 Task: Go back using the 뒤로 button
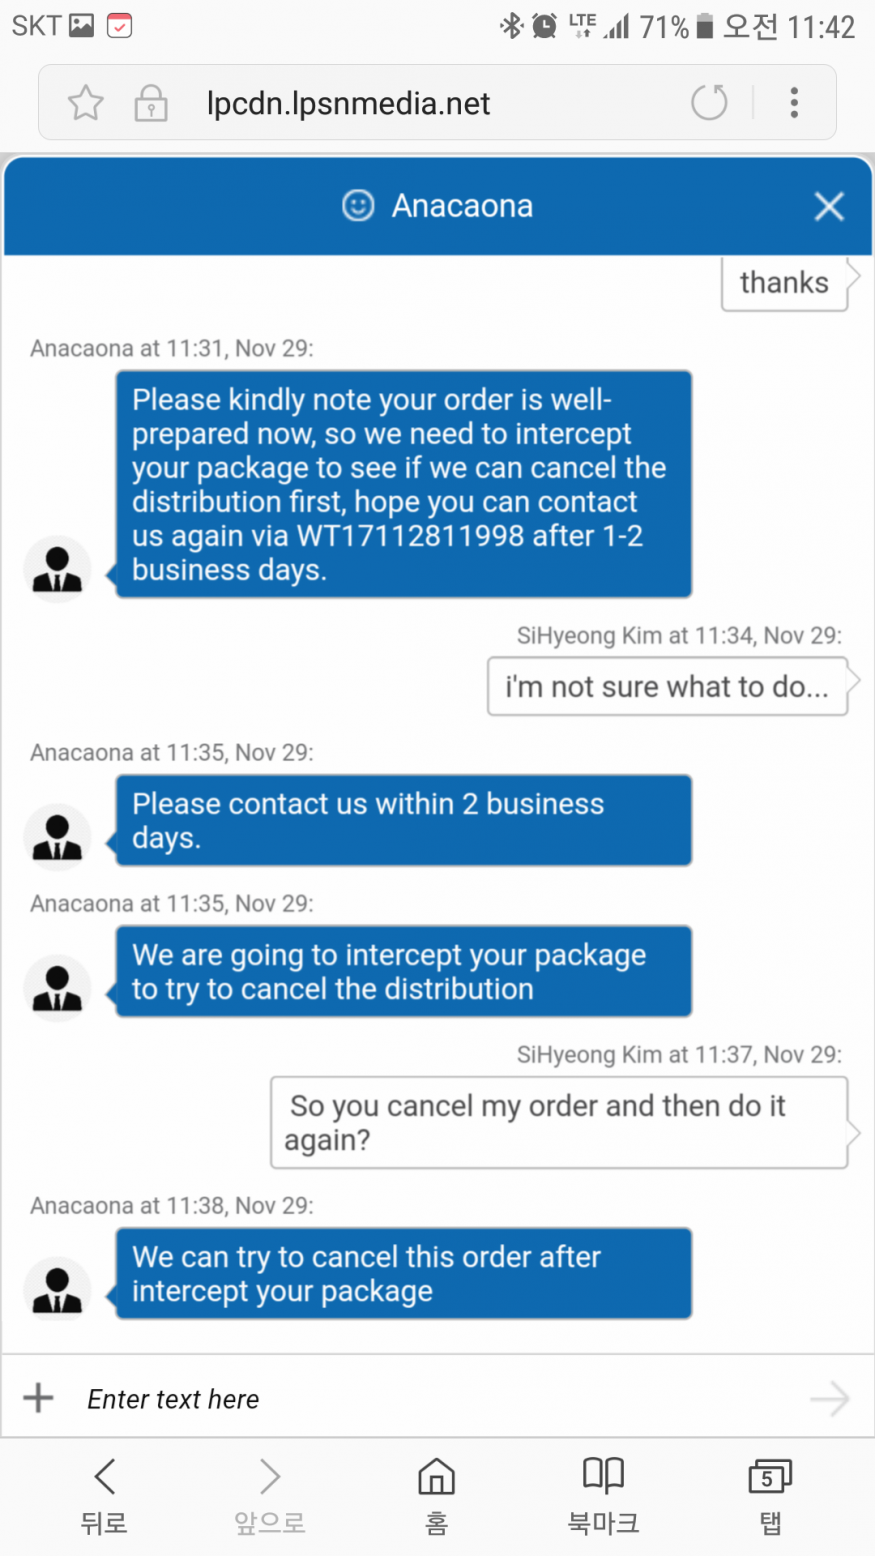(x=104, y=1497)
